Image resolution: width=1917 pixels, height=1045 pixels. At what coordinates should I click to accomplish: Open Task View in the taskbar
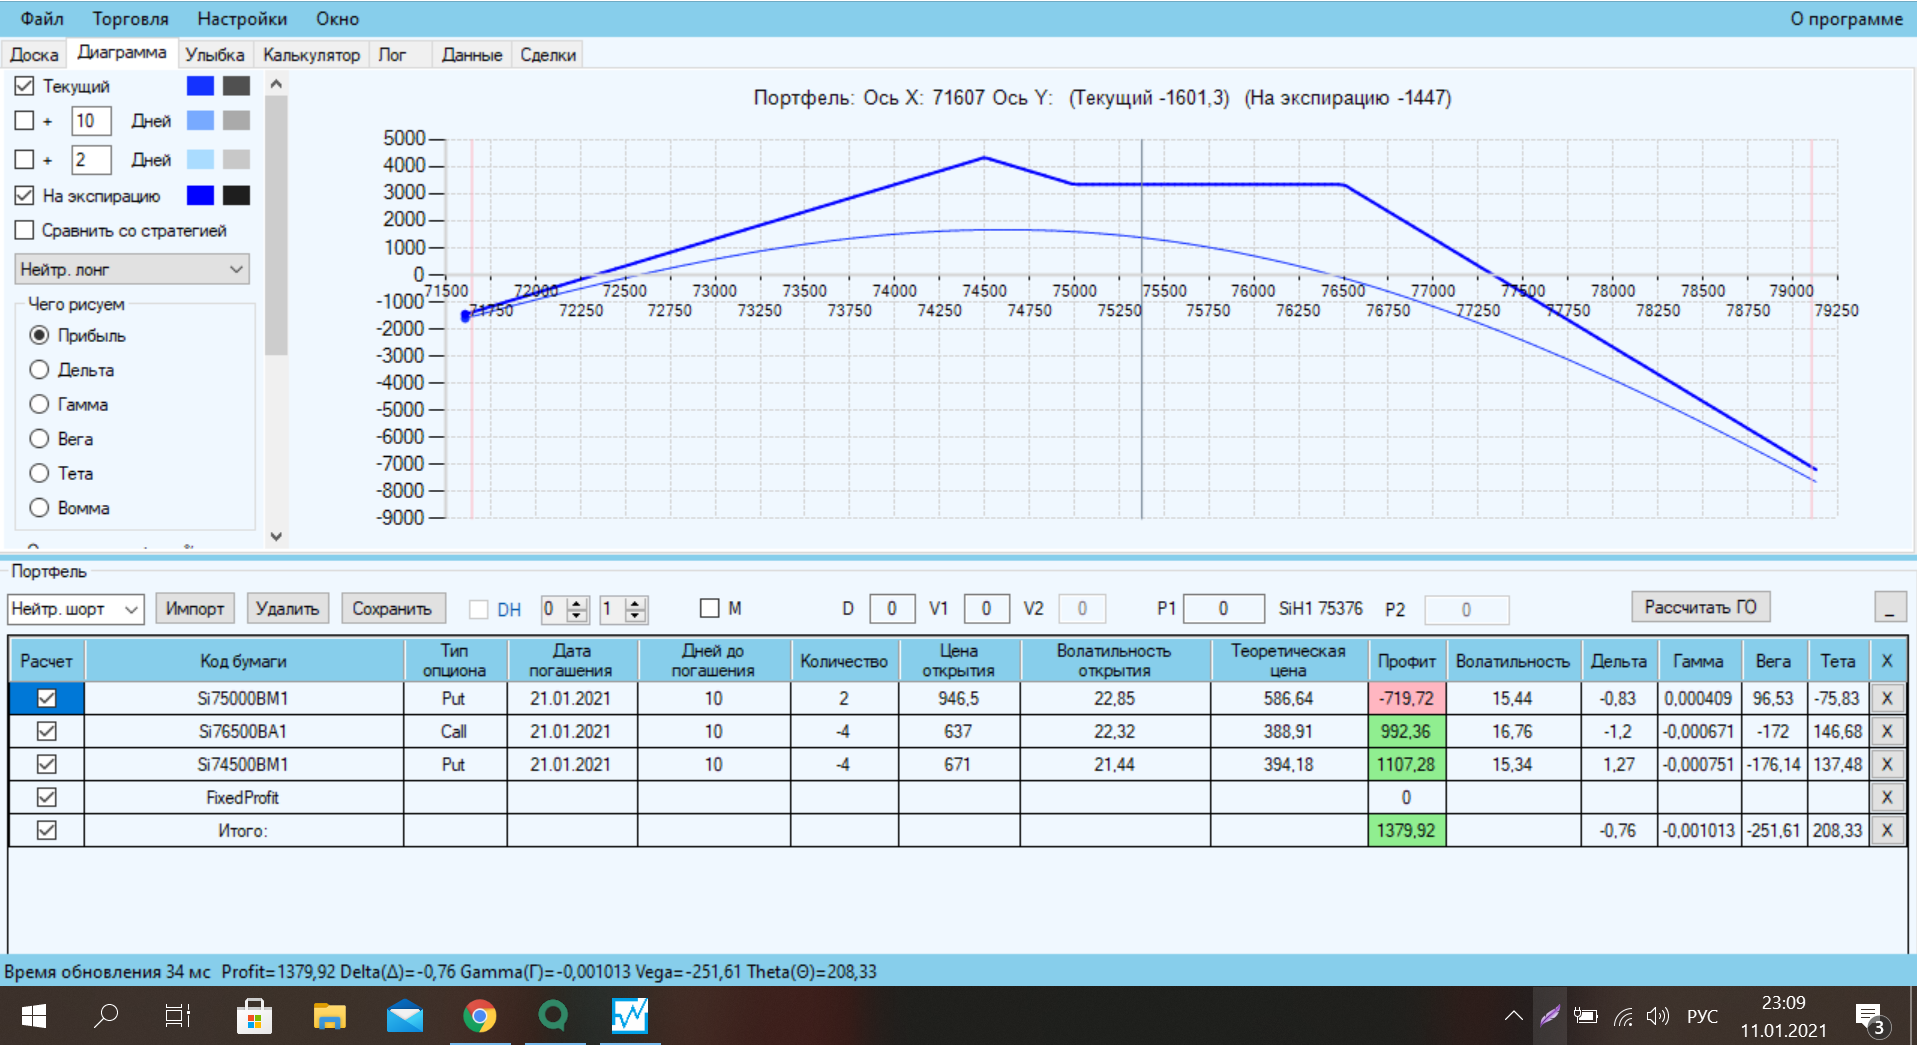[178, 1016]
